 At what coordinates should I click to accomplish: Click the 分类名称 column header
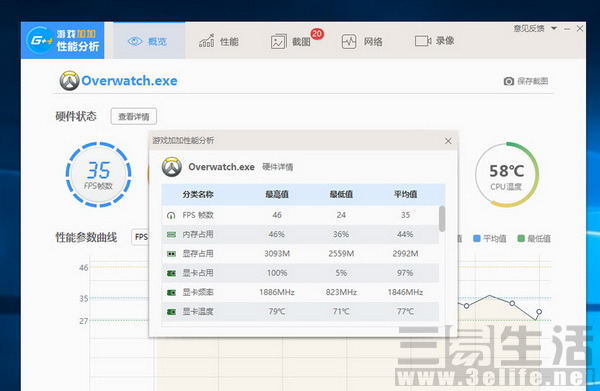coord(198,194)
